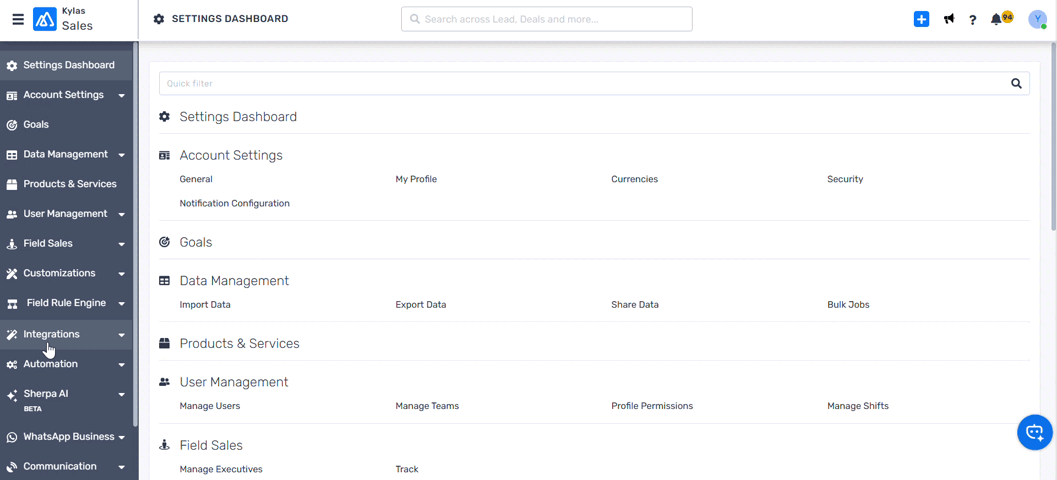Expand the Automation sidebar dropdown arrow
The image size is (1057, 480).
click(x=121, y=365)
